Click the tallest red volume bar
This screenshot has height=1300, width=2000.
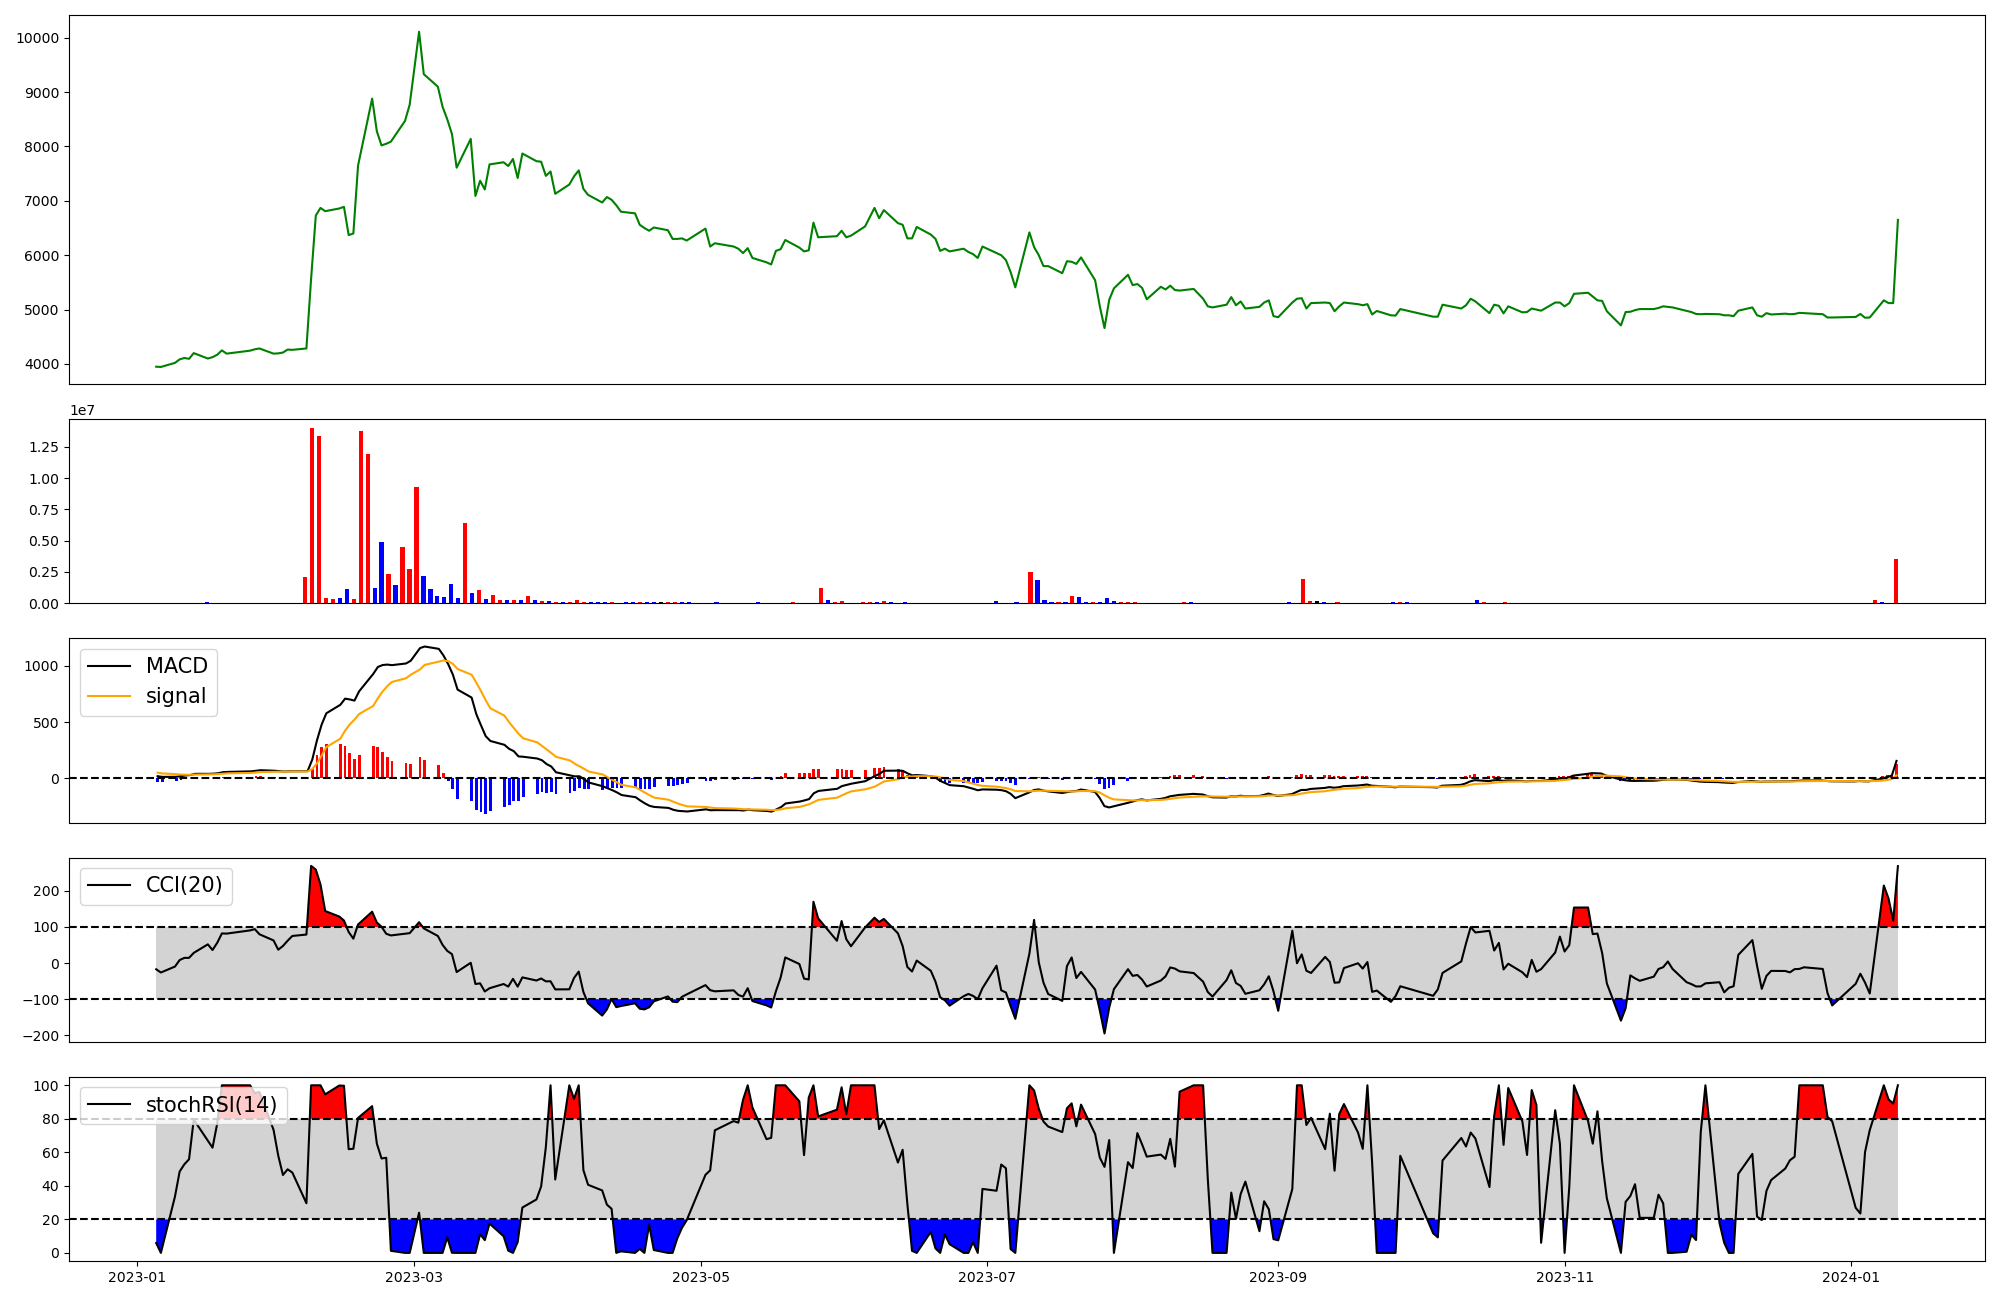tap(312, 516)
